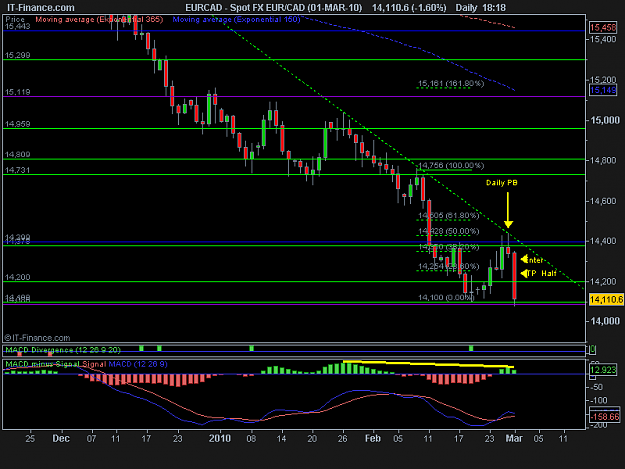The width and height of the screenshot is (625, 469).
Task: Click 14,400 on the price axis
Action: 604,241
